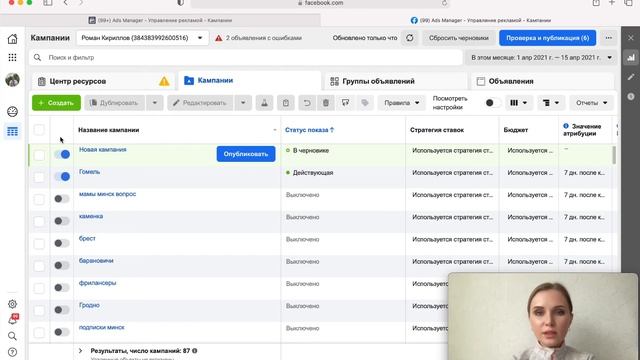The image size is (640, 360).
Task: Select the second browser tab Ads Manager
Action: 480,20
